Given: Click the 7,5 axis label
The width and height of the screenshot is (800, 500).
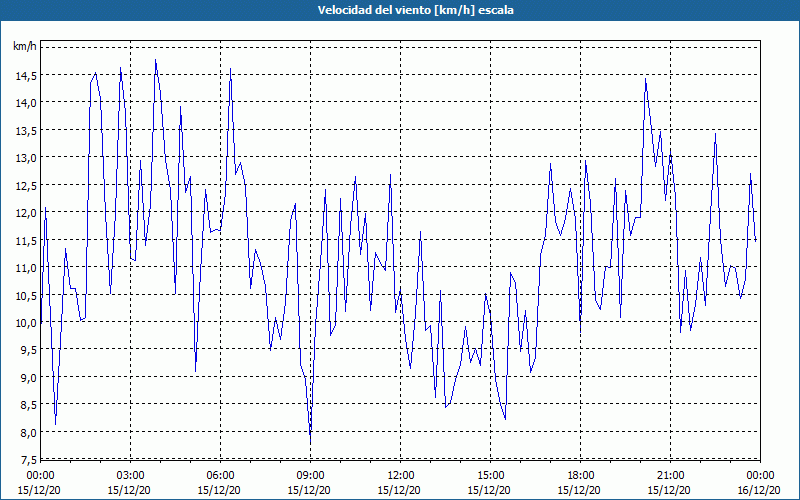Looking at the screenshot, I should click(x=29, y=461).
